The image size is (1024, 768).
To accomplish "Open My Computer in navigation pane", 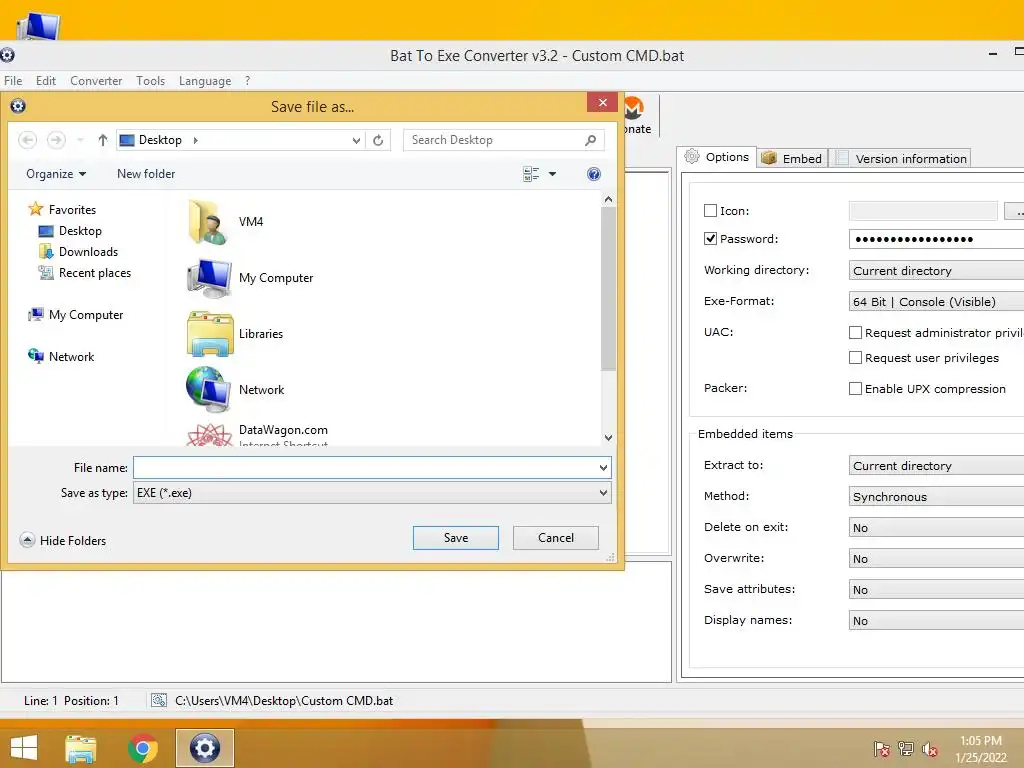I will (75, 315).
